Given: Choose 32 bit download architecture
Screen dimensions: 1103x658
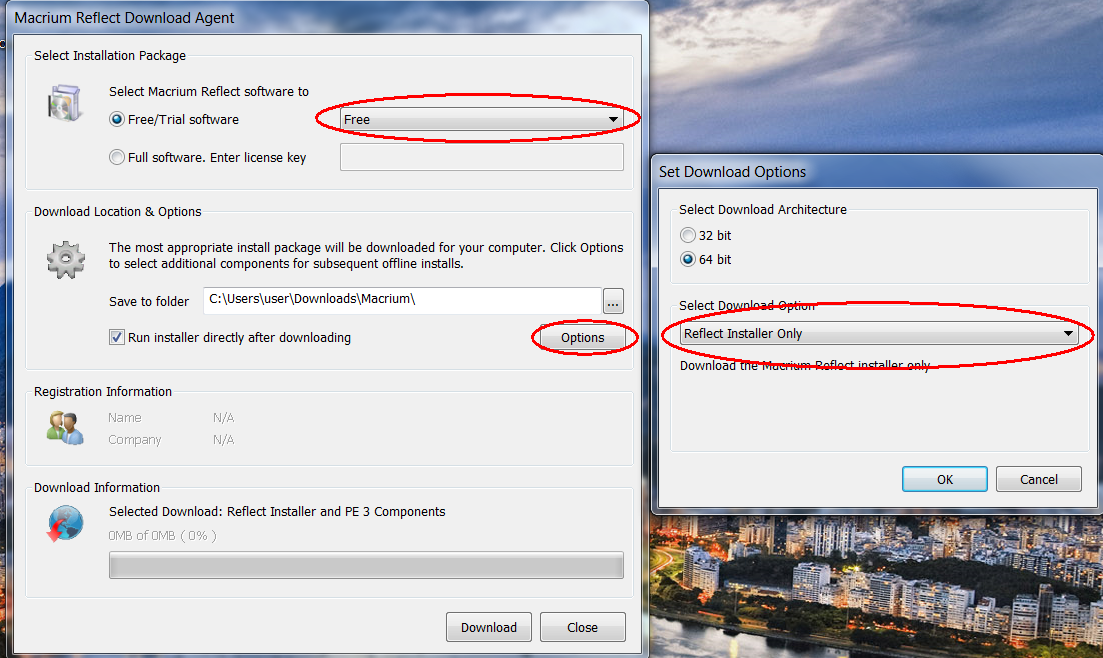Looking at the screenshot, I should (x=687, y=235).
